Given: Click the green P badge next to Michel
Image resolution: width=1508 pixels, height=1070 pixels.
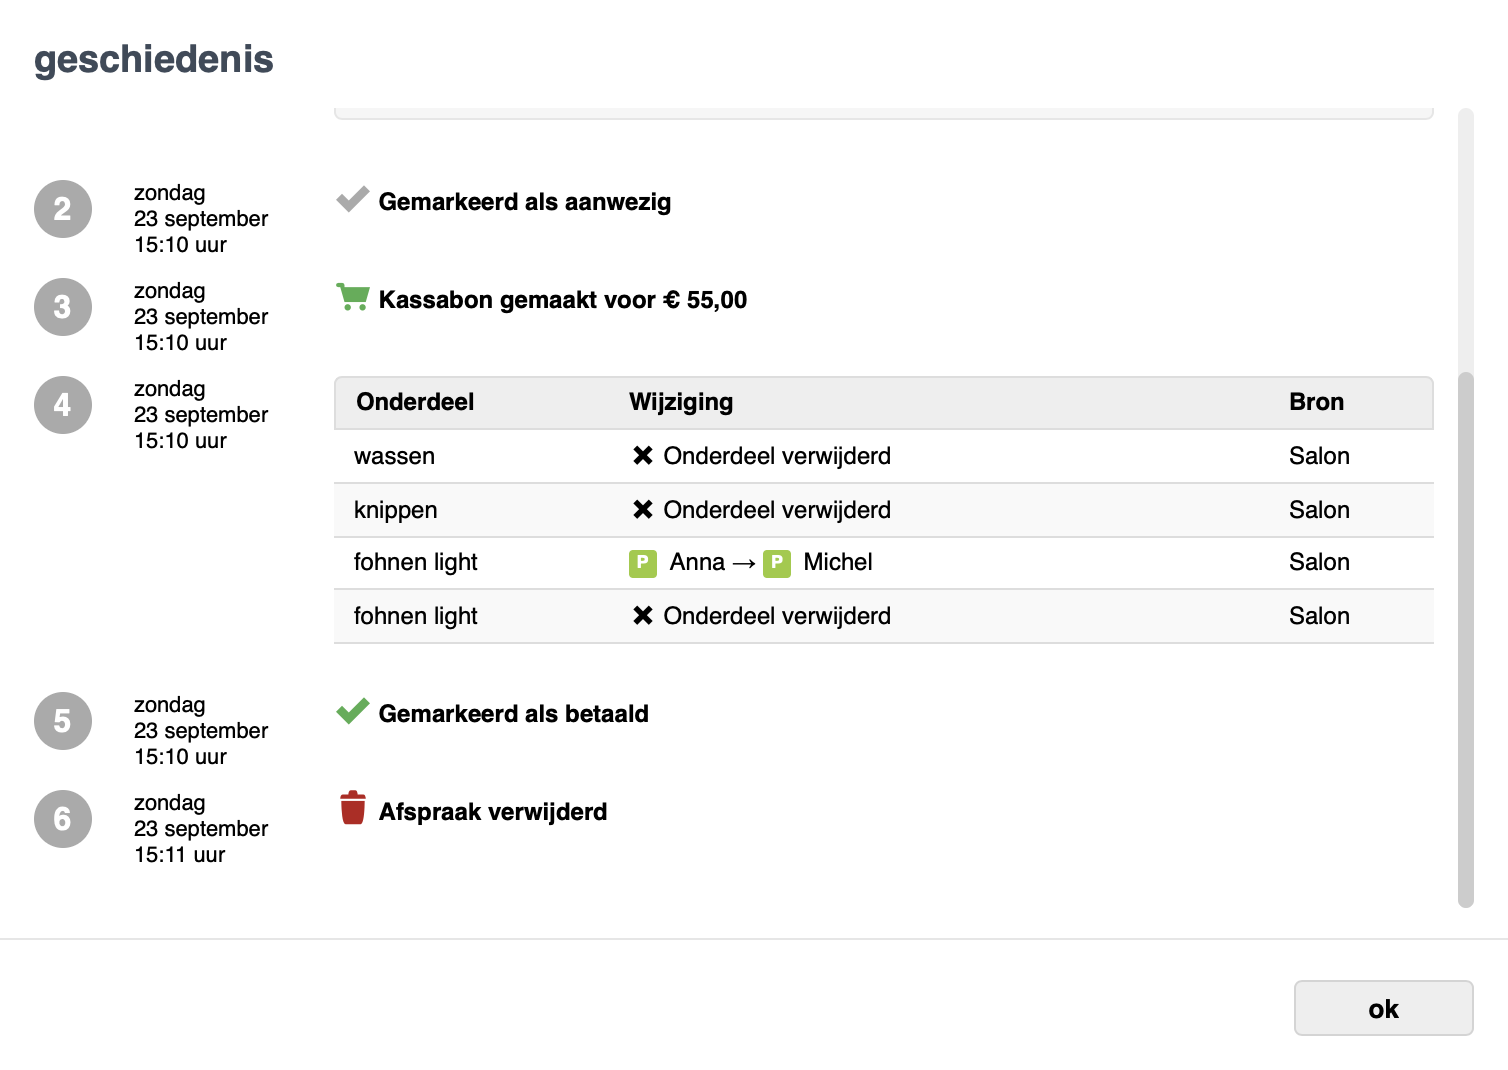Looking at the screenshot, I should (776, 563).
